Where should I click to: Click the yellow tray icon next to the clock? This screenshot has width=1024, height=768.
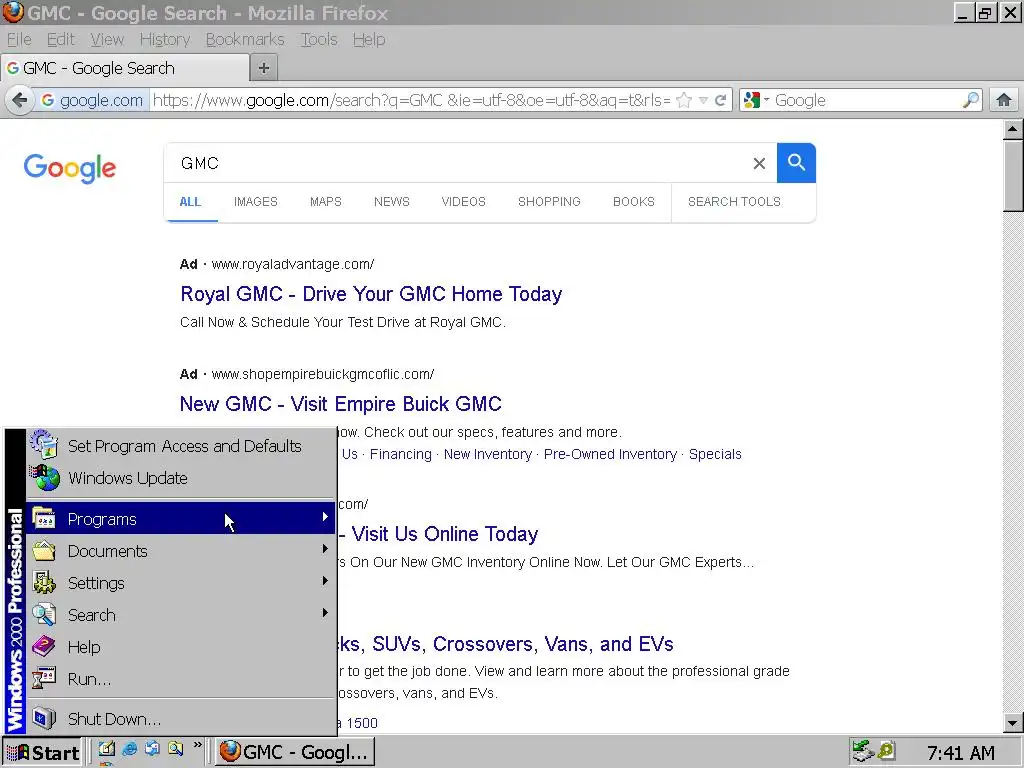click(x=886, y=751)
